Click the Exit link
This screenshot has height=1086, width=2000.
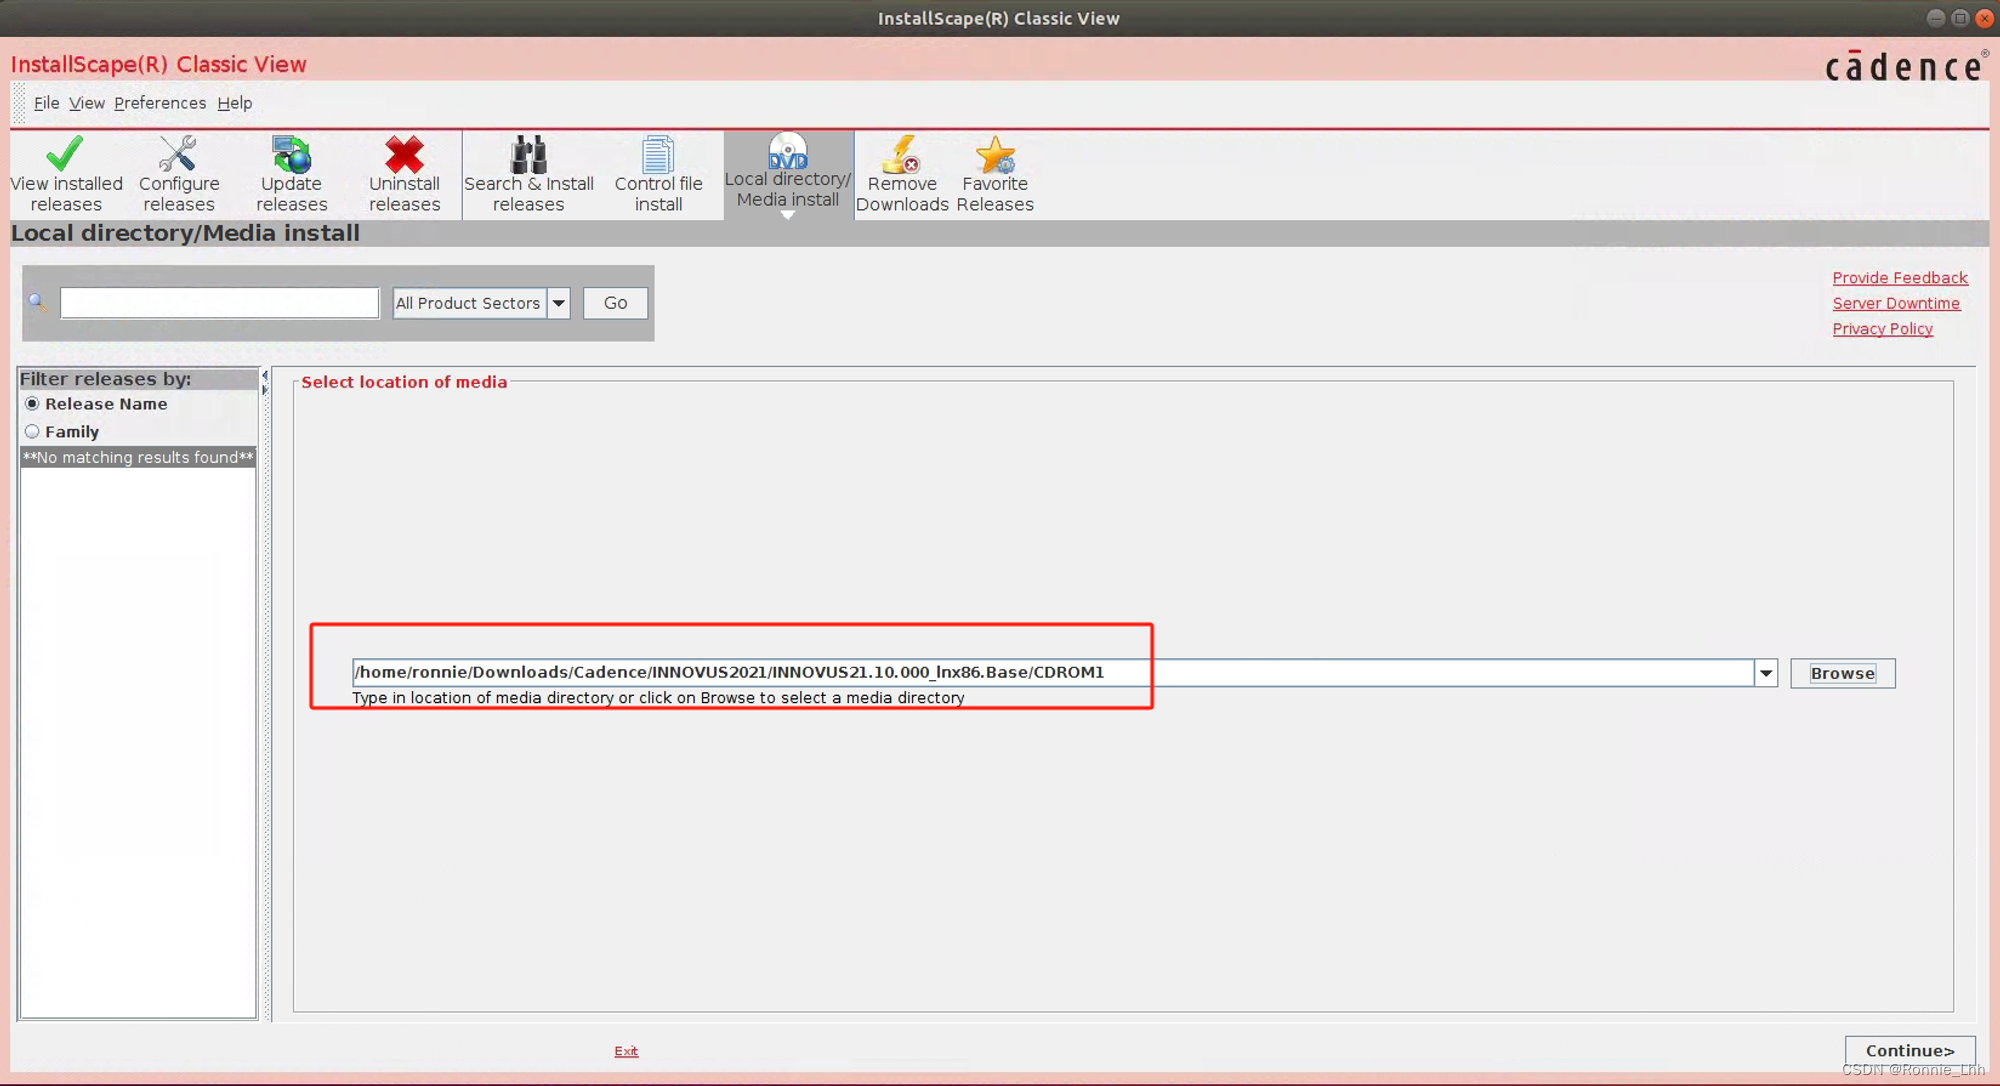(x=626, y=1051)
